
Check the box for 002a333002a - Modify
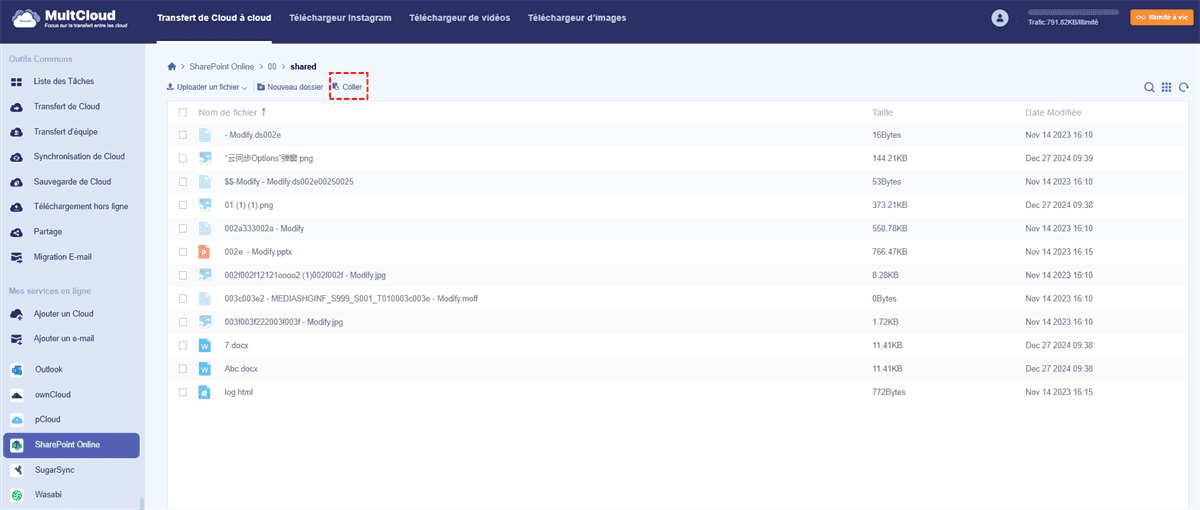pyautogui.click(x=183, y=228)
